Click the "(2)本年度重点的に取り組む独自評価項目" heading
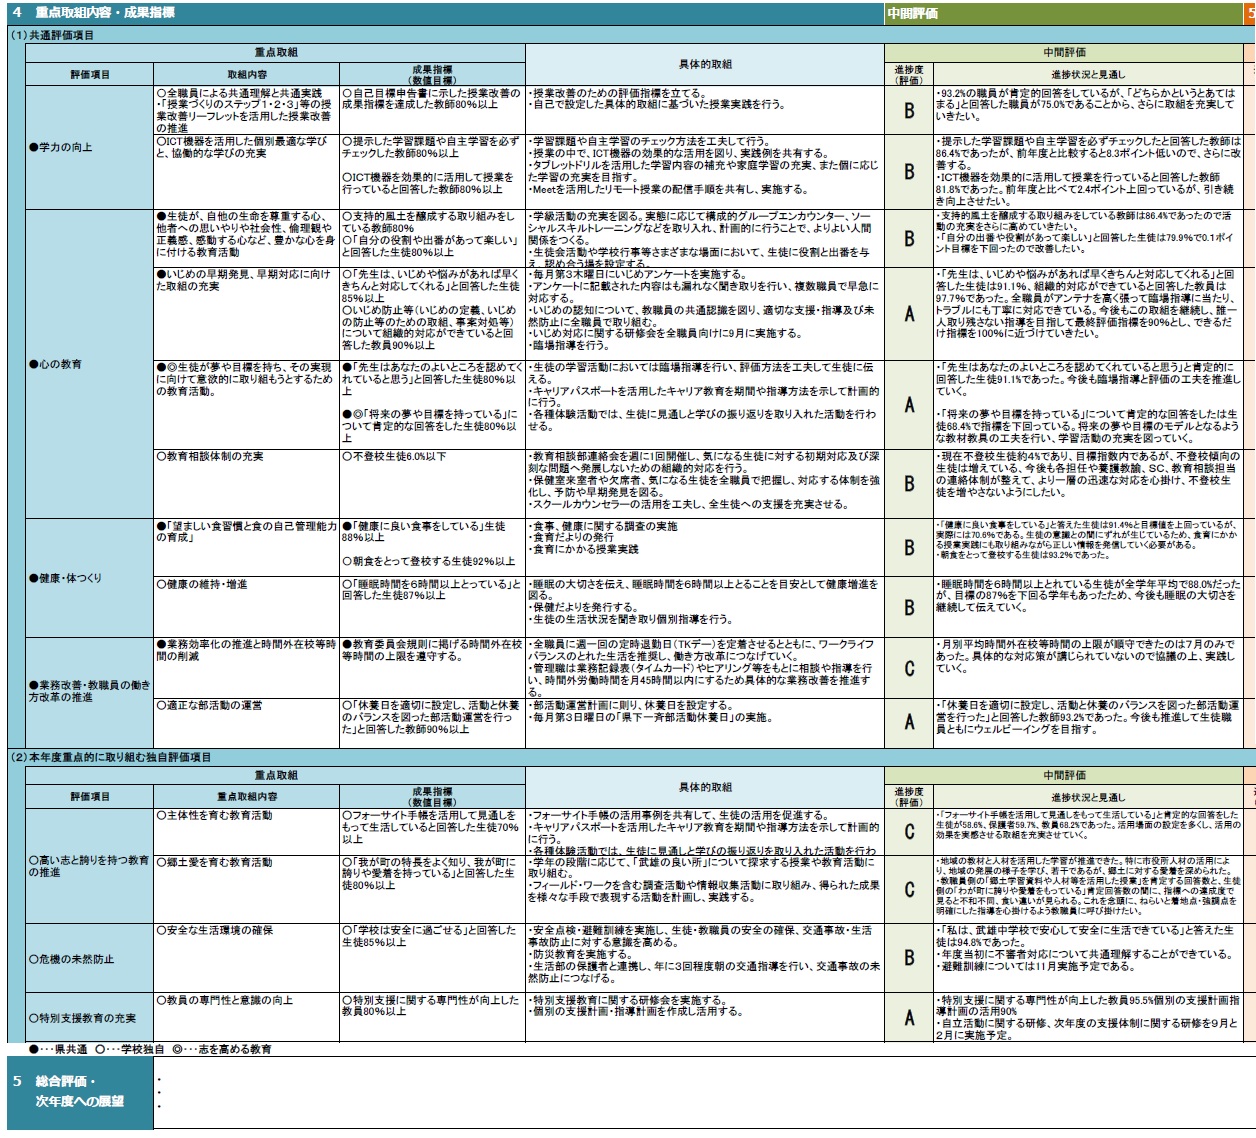Viewport: 1256px width, 1138px height. click(x=111, y=757)
